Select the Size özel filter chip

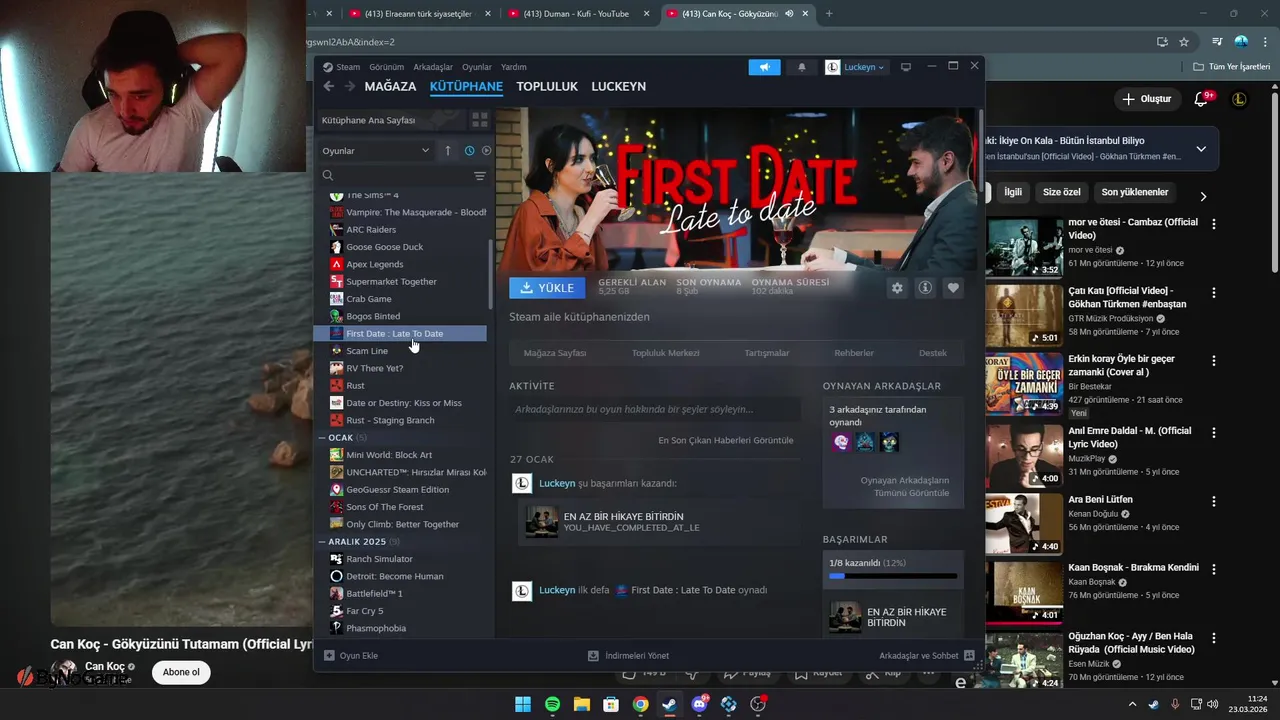[x=1062, y=192]
